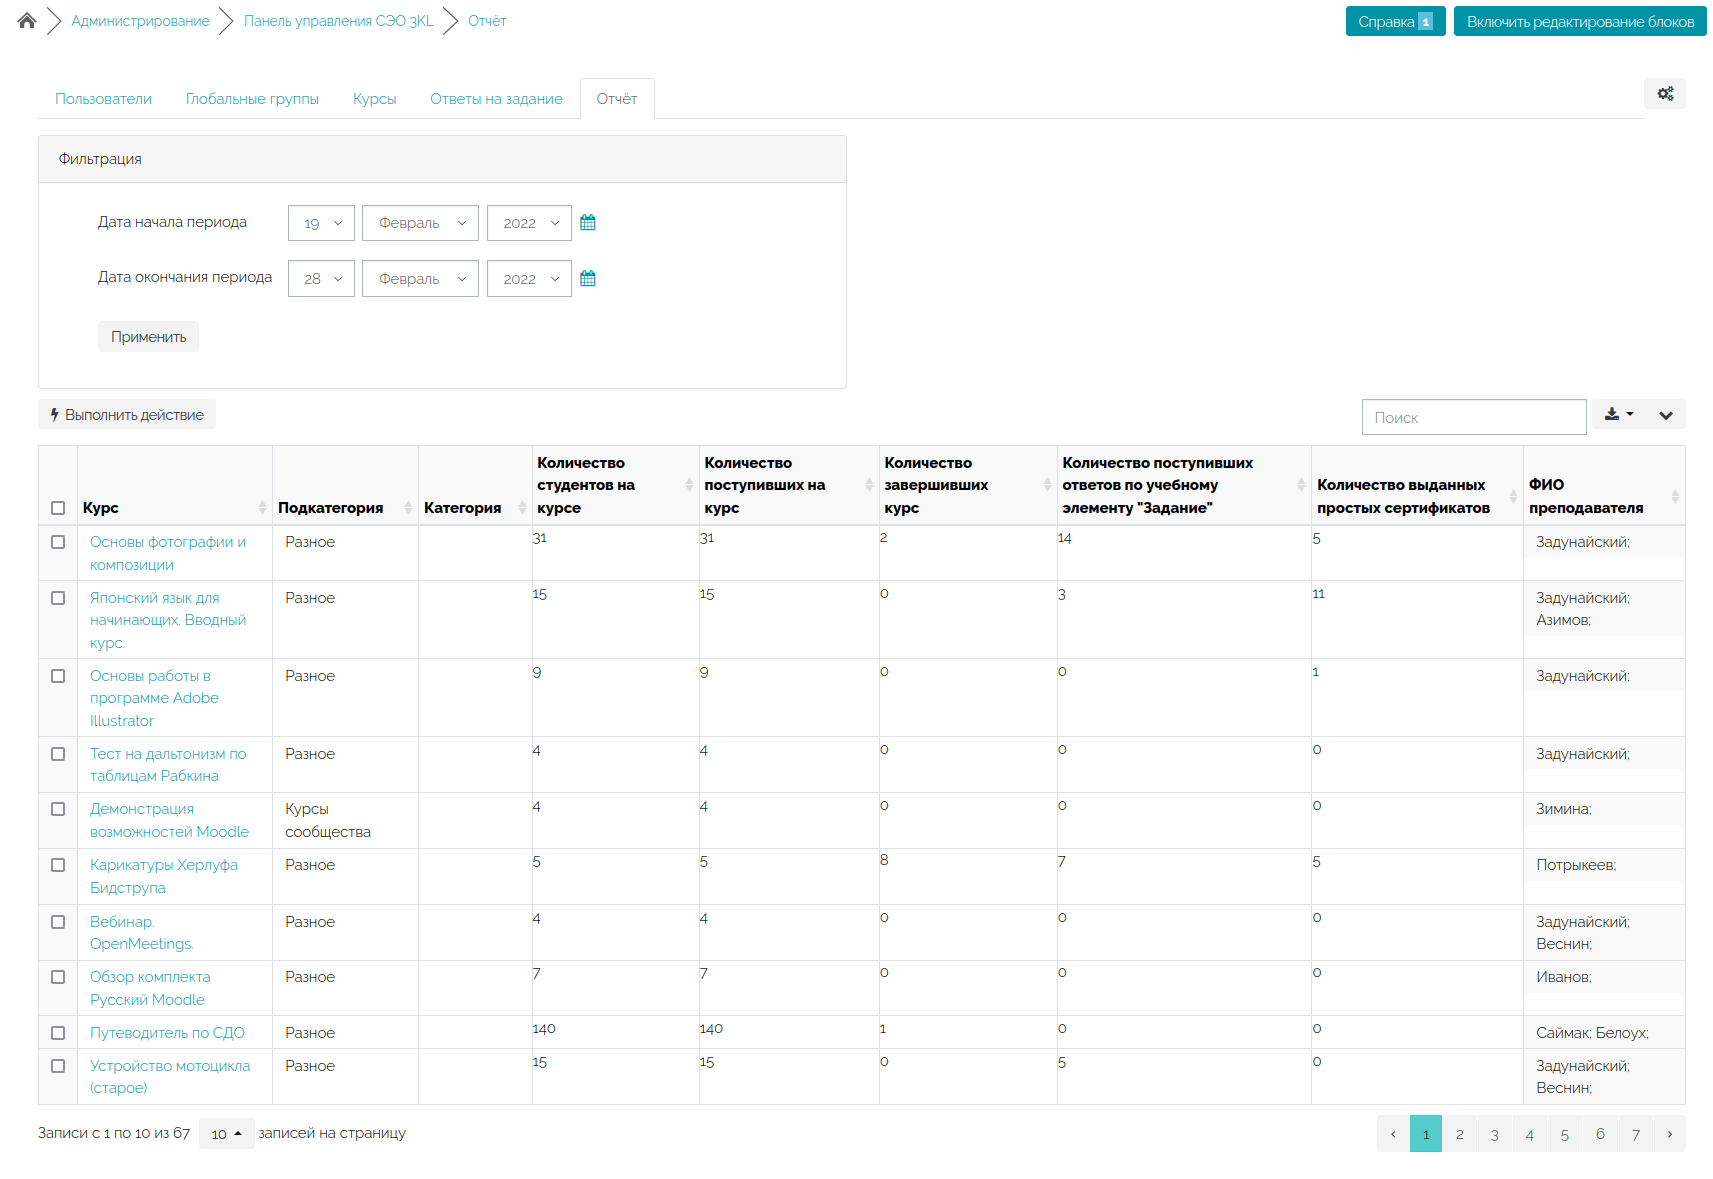Check the Обзор комплекта Русский Moodle row

tap(58, 977)
